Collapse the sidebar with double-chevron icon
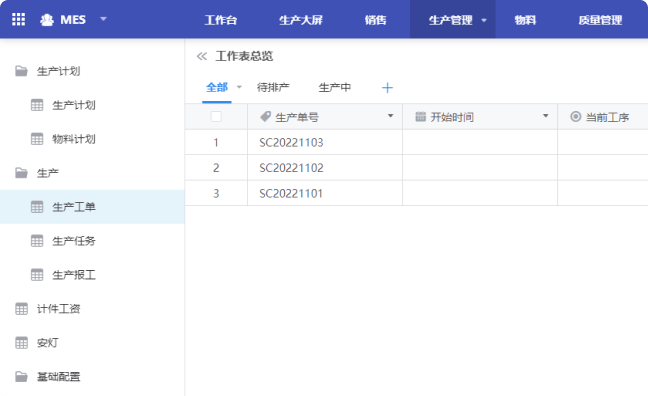This screenshot has height=396, width=648. [x=202, y=56]
